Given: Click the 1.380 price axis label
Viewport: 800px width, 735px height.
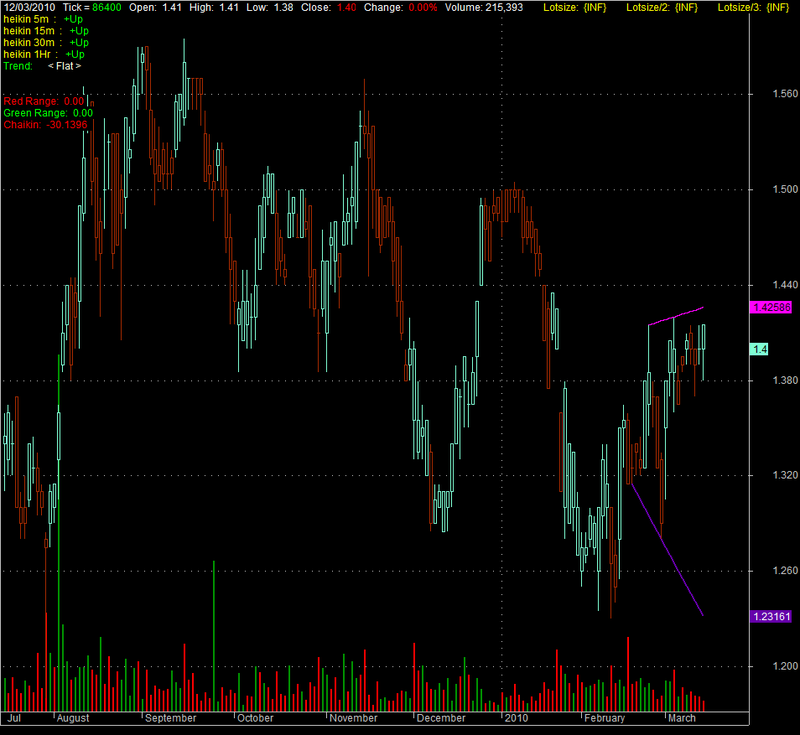Looking at the screenshot, I should click(785, 381).
